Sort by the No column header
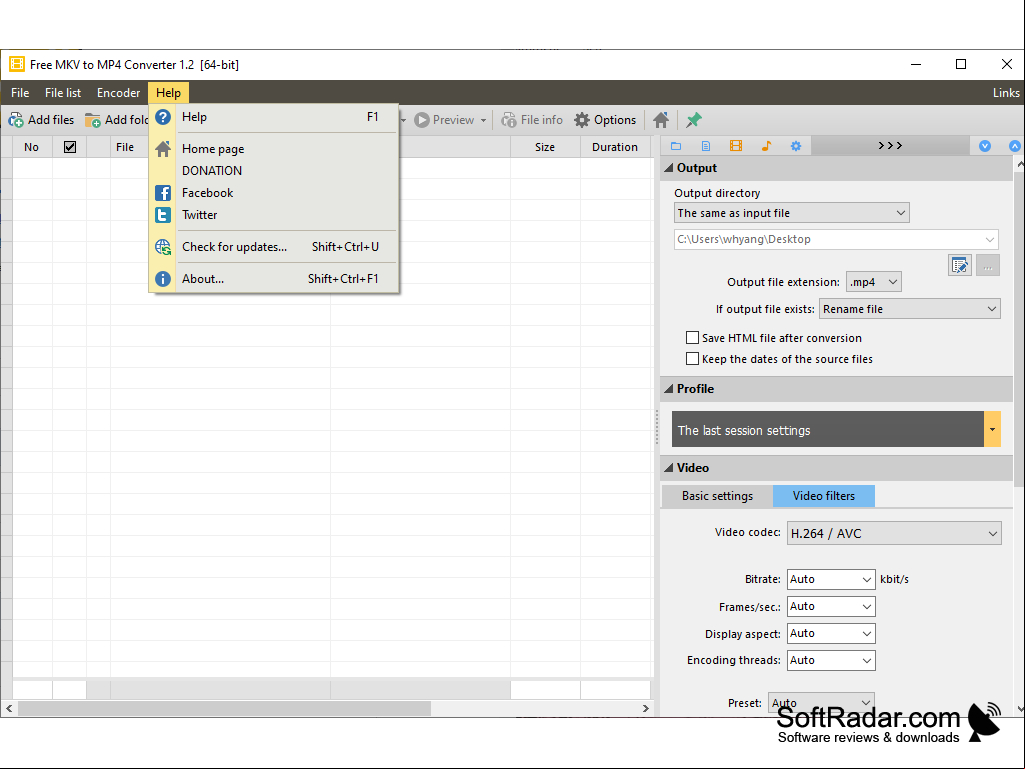 [31, 147]
